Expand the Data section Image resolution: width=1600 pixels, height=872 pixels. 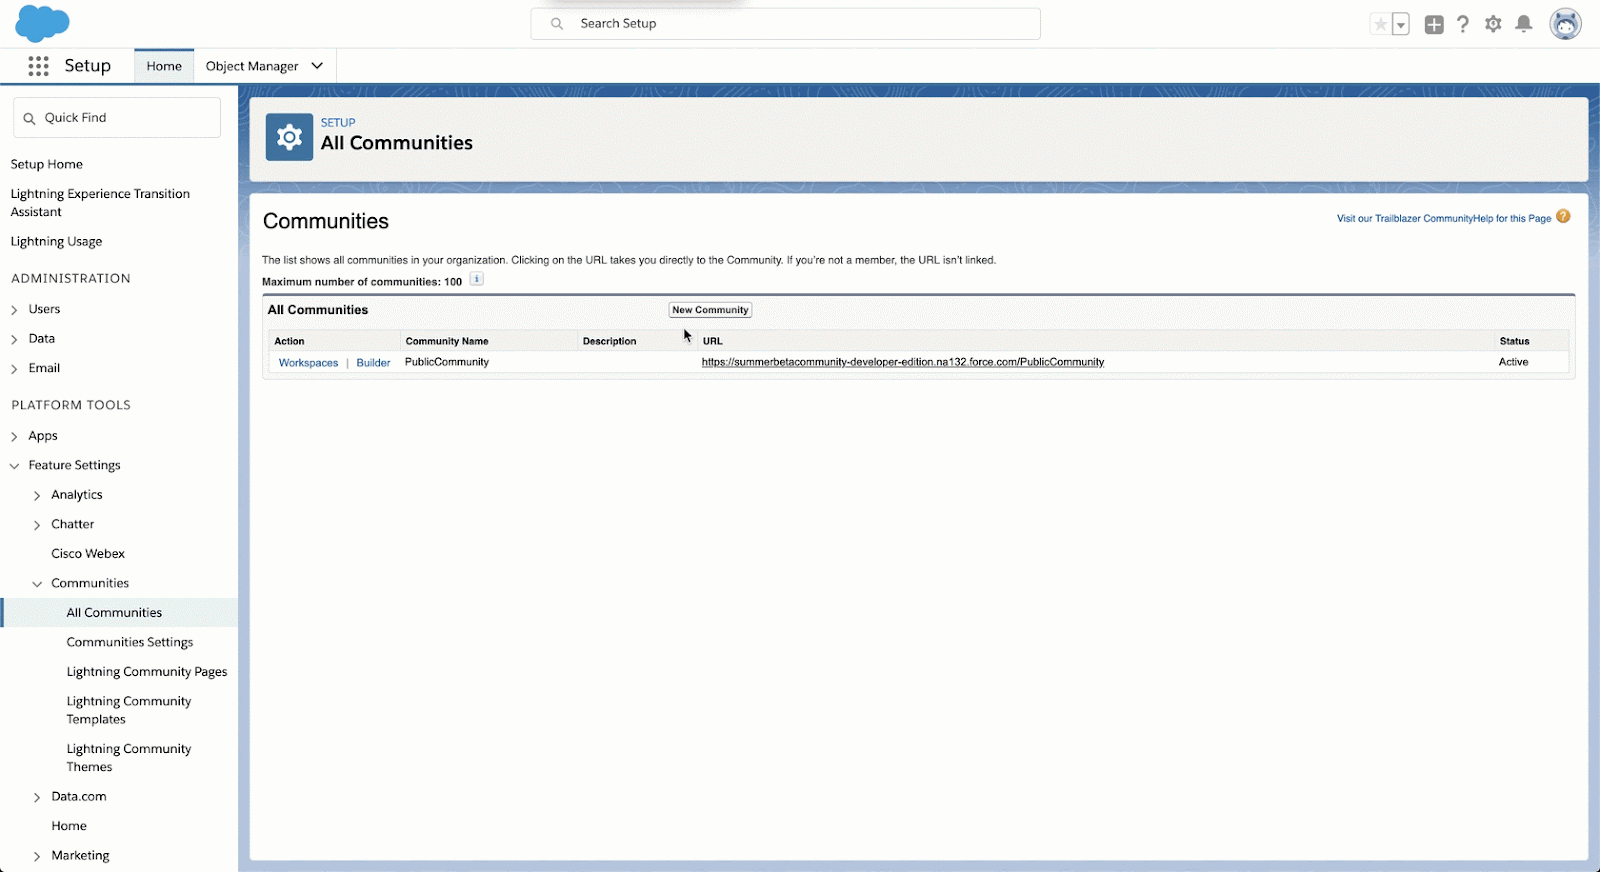coord(14,340)
